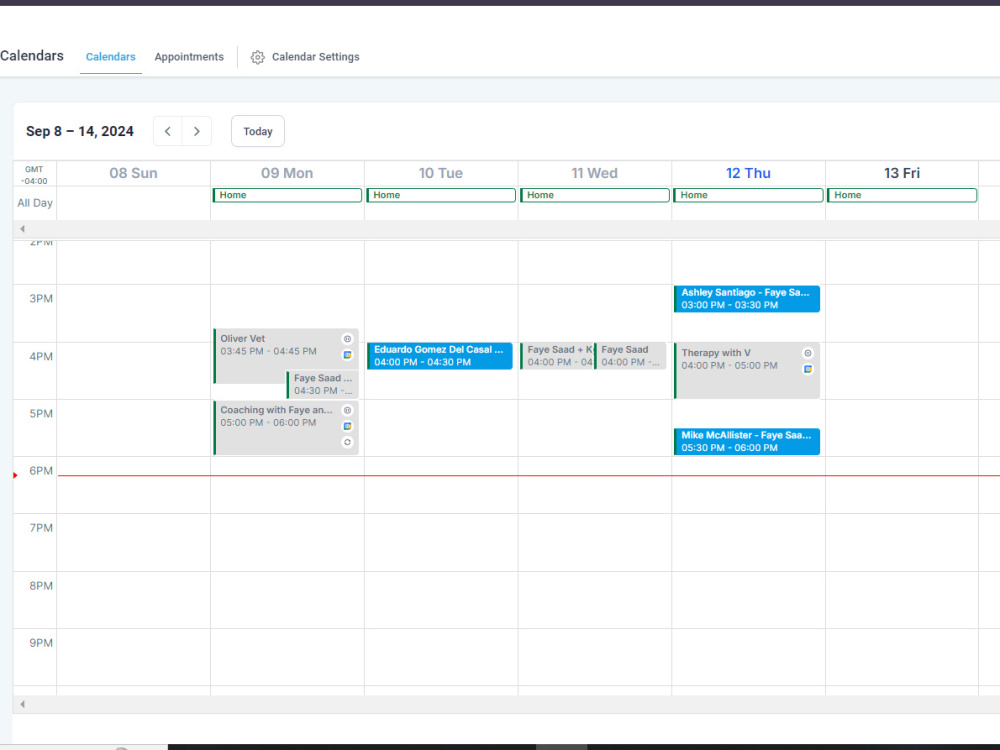1000x750 pixels.
Task: Open the Calendar Settings gear icon
Action: (x=257, y=57)
